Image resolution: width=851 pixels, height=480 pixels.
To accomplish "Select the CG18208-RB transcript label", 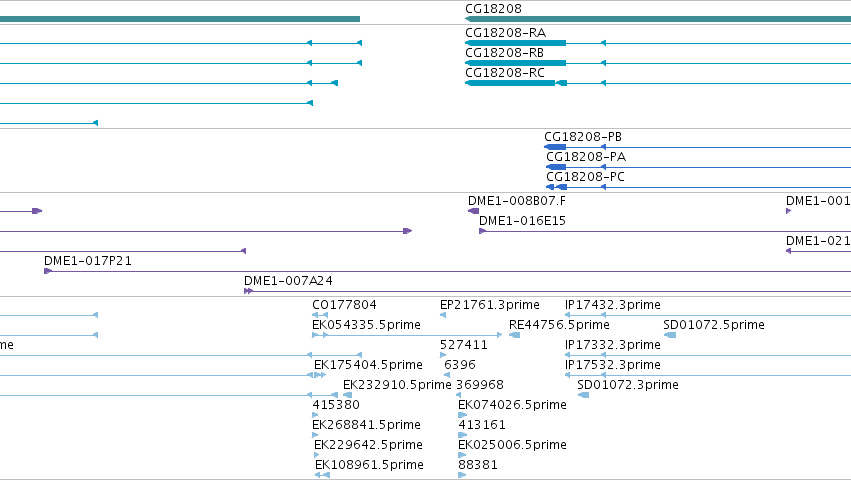I will (504, 53).
